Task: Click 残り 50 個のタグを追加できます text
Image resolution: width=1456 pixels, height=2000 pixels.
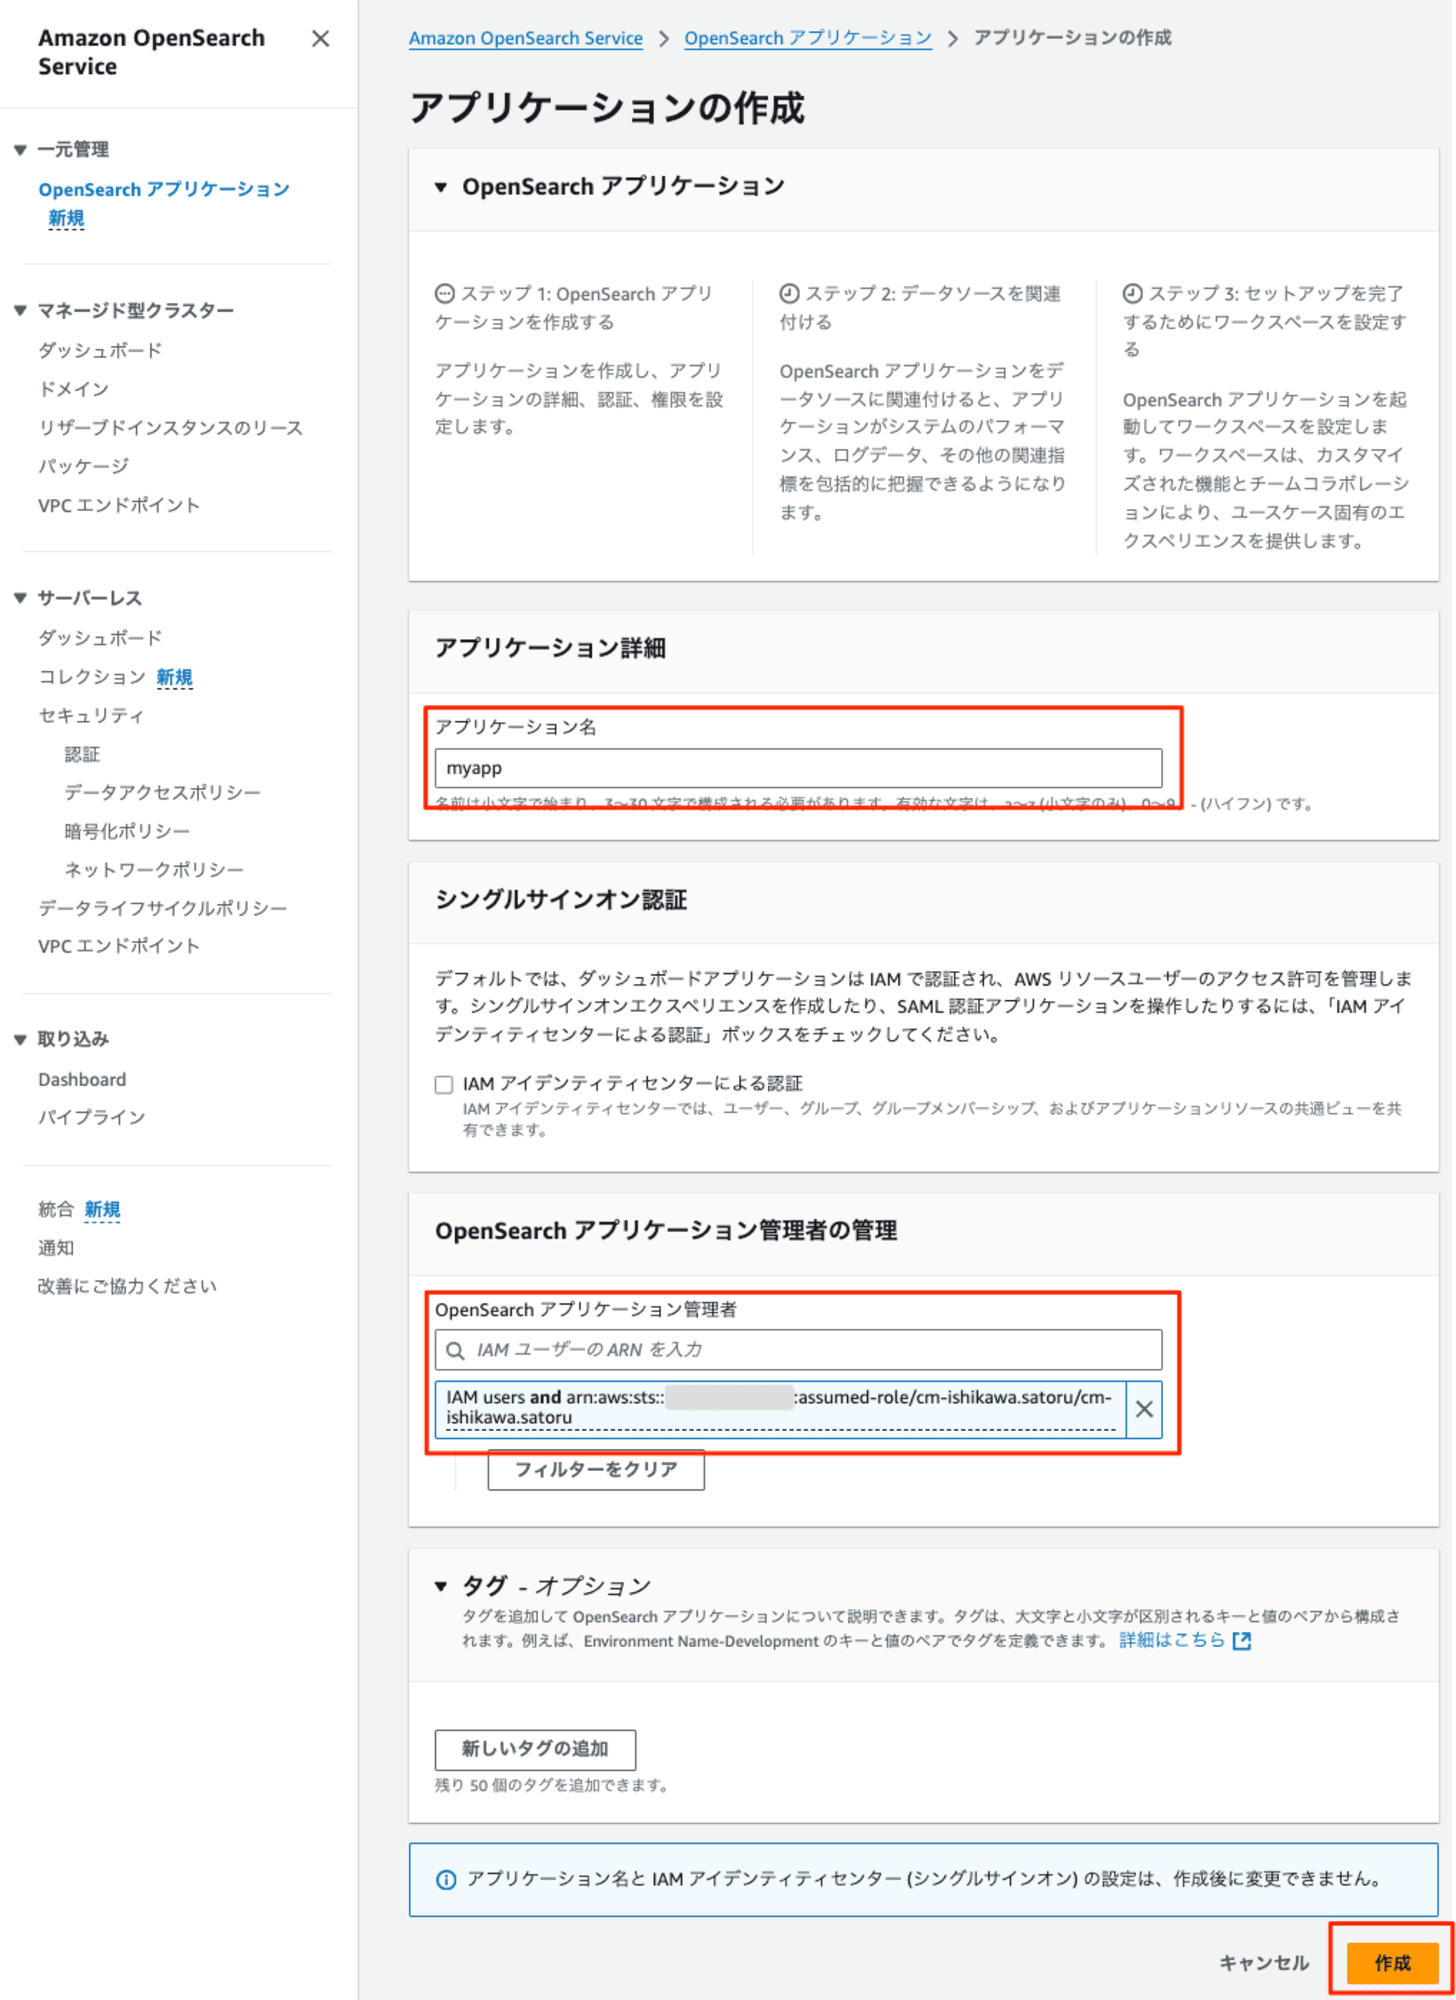Action: point(551,1785)
